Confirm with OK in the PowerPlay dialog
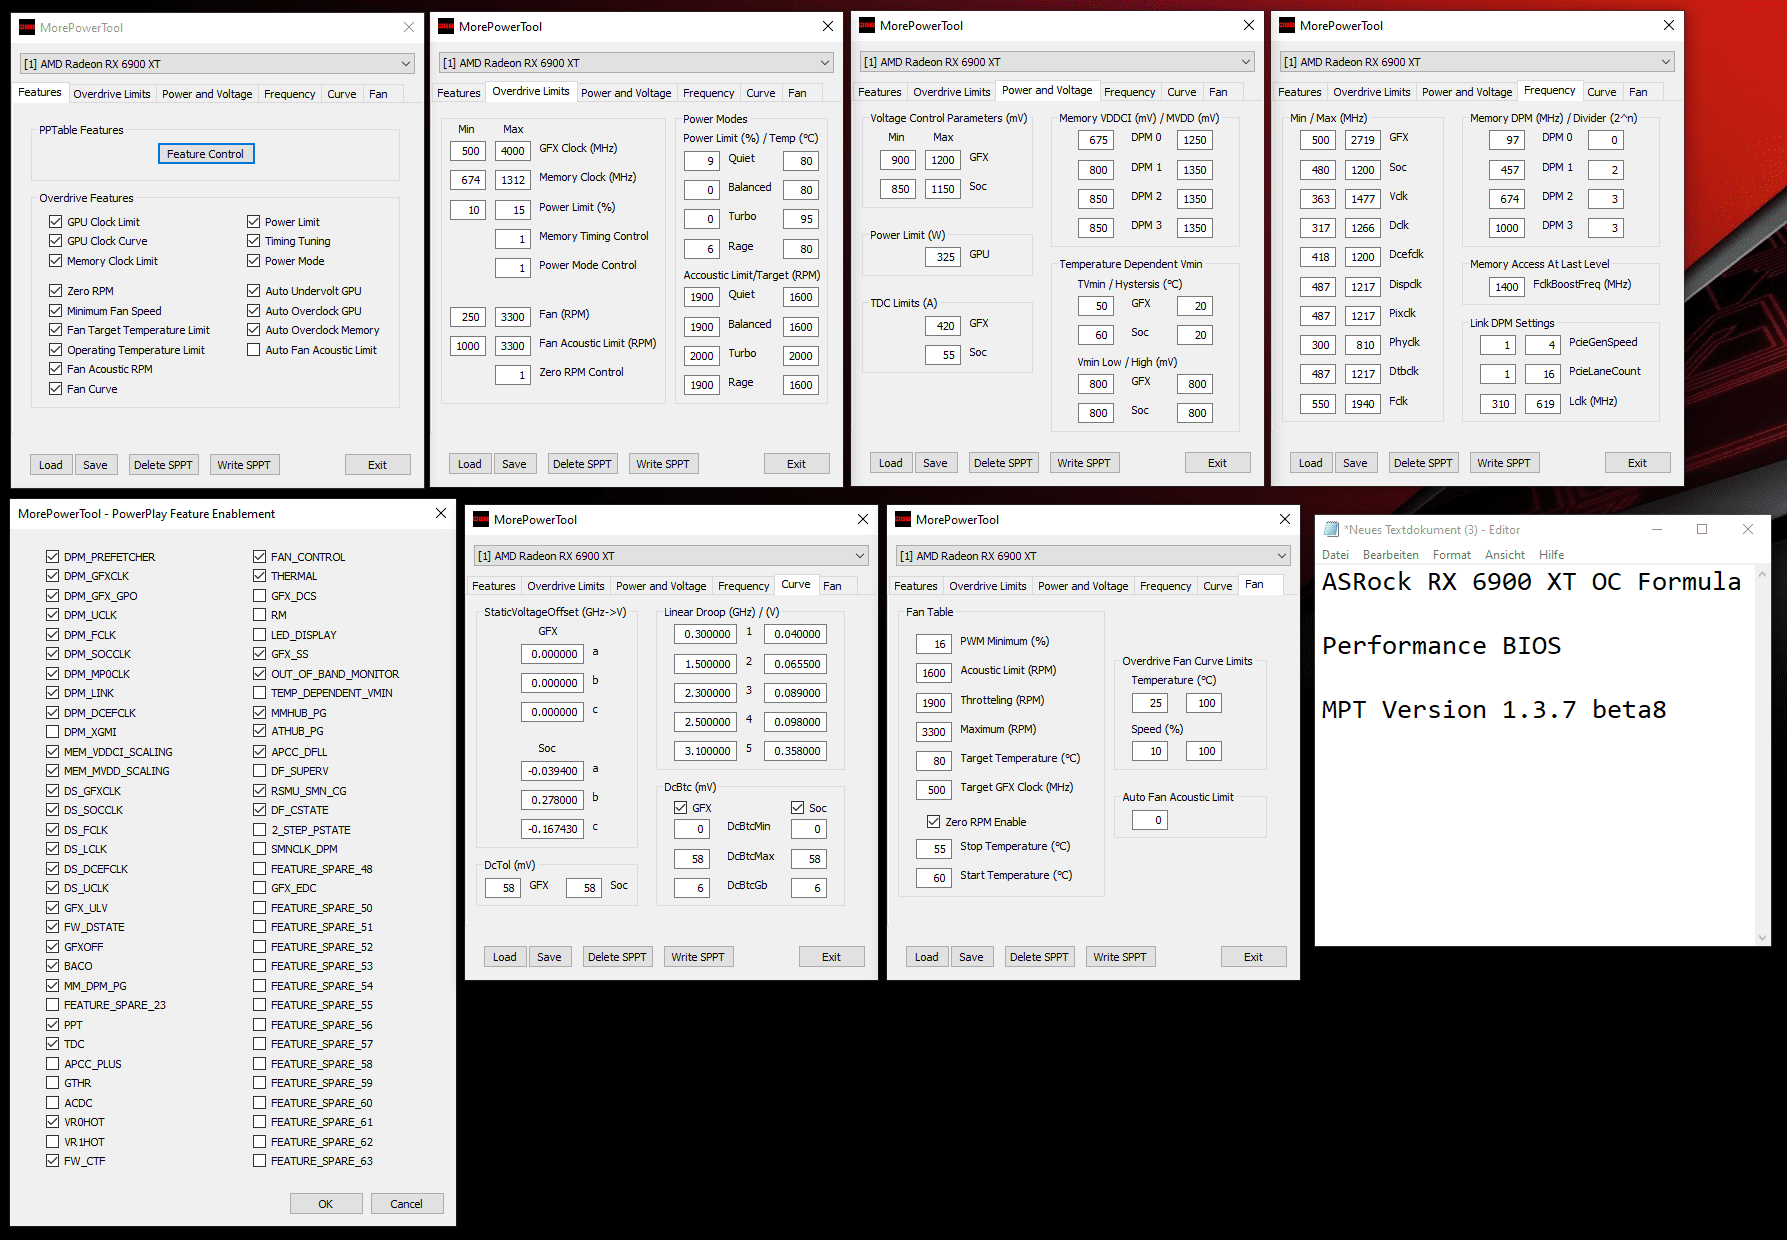 click(x=326, y=1204)
